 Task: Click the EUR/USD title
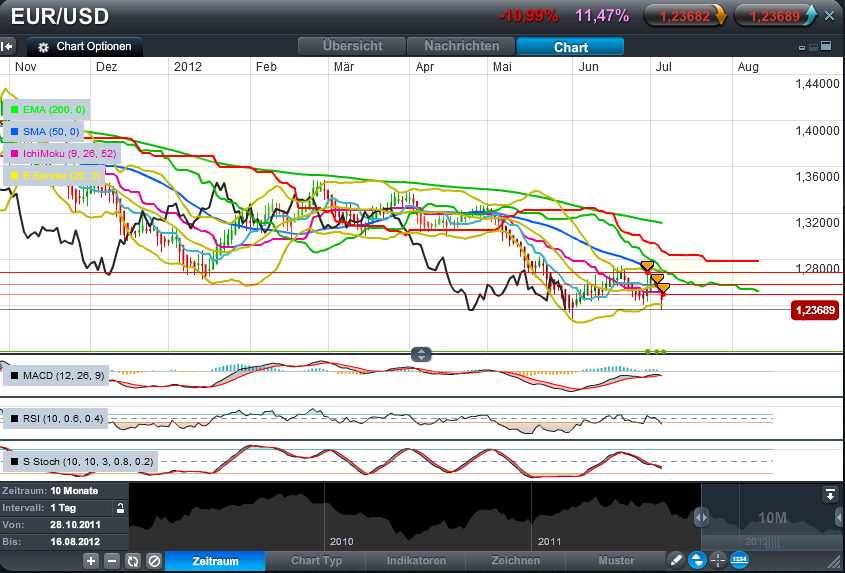pos(60,17)
